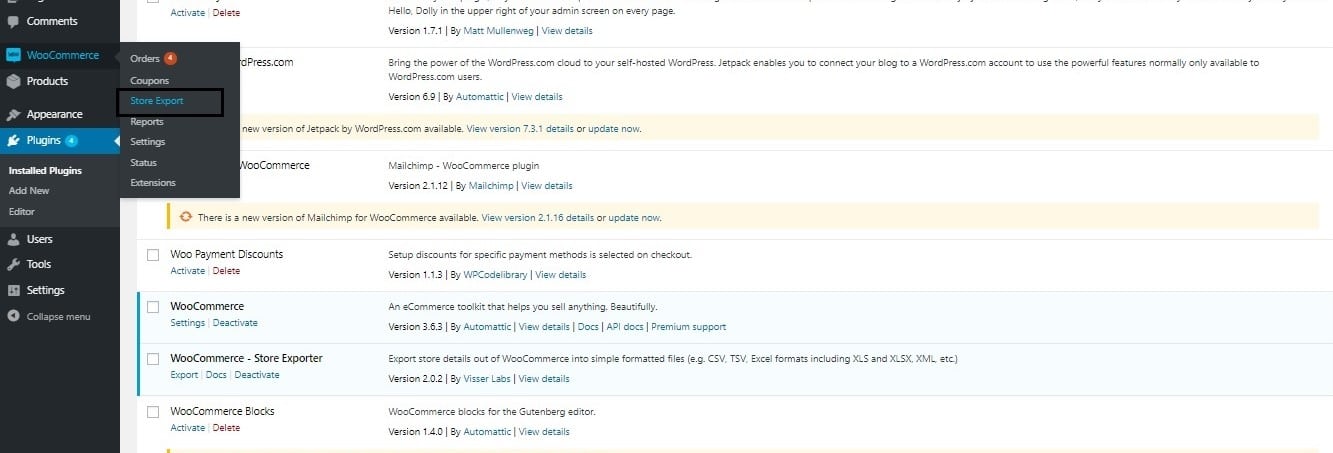
Task: Click update now in the Jetpack notice
Action: coord(613,129)
